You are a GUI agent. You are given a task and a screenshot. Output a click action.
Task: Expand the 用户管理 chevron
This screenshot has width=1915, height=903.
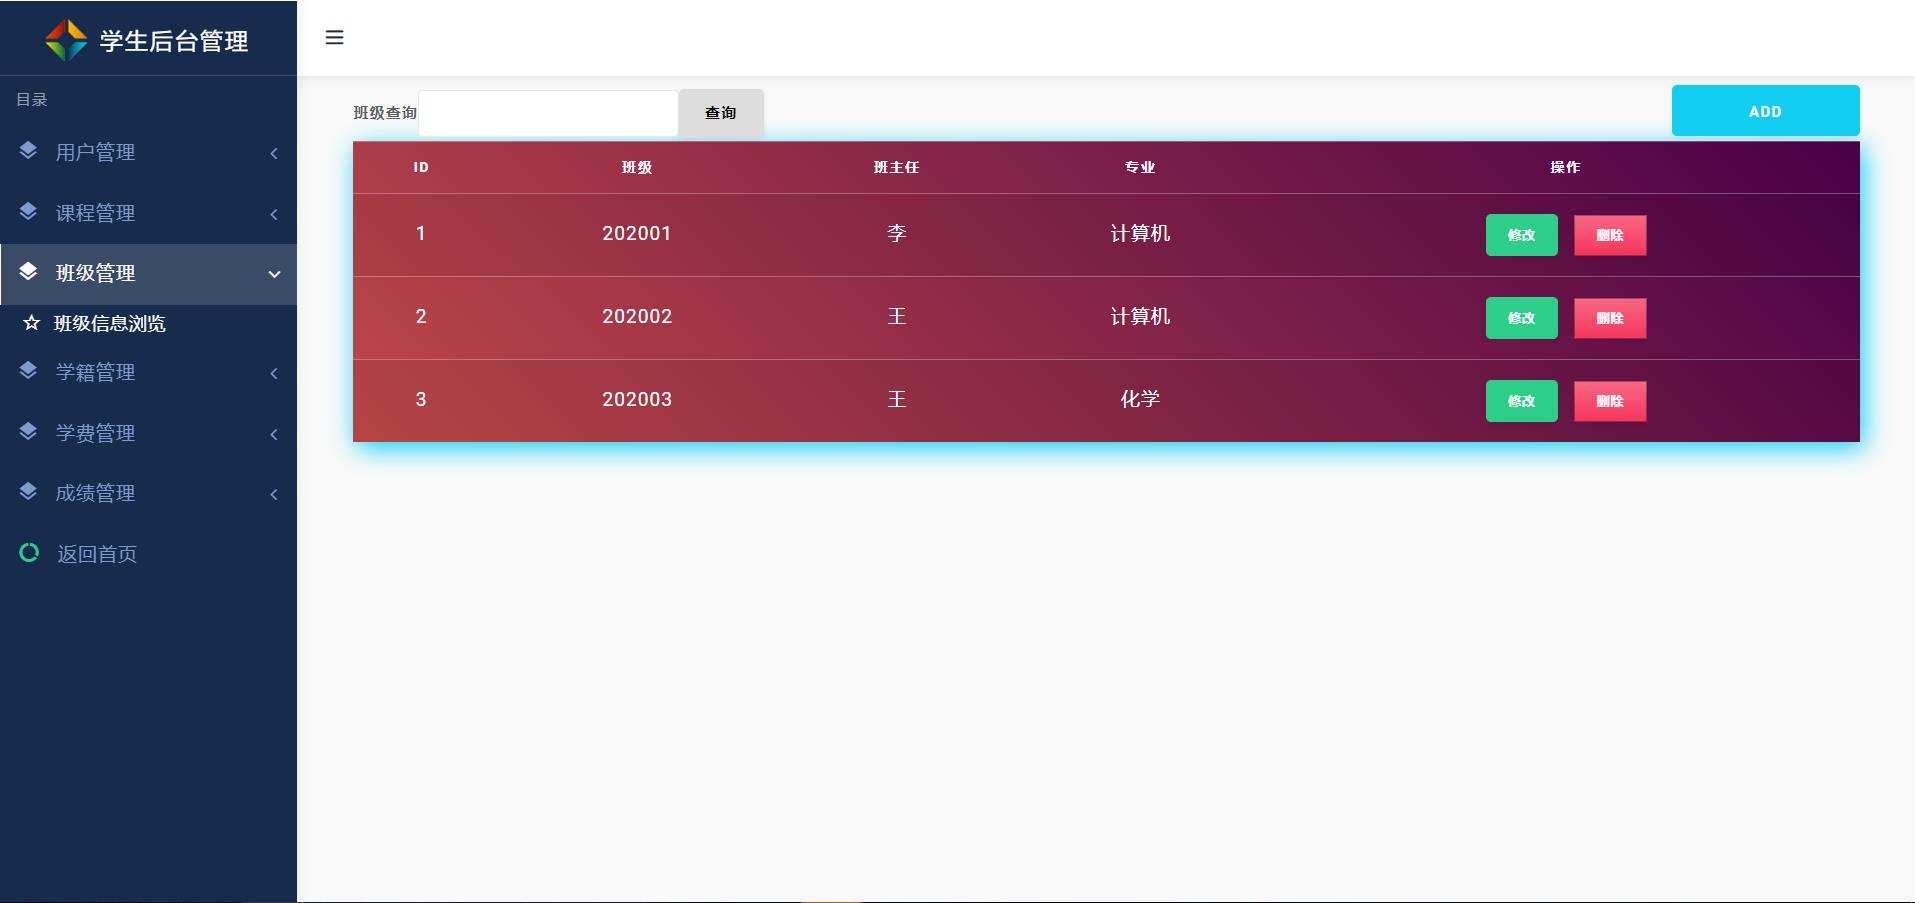pyautogui.click(x=274, y=153)
